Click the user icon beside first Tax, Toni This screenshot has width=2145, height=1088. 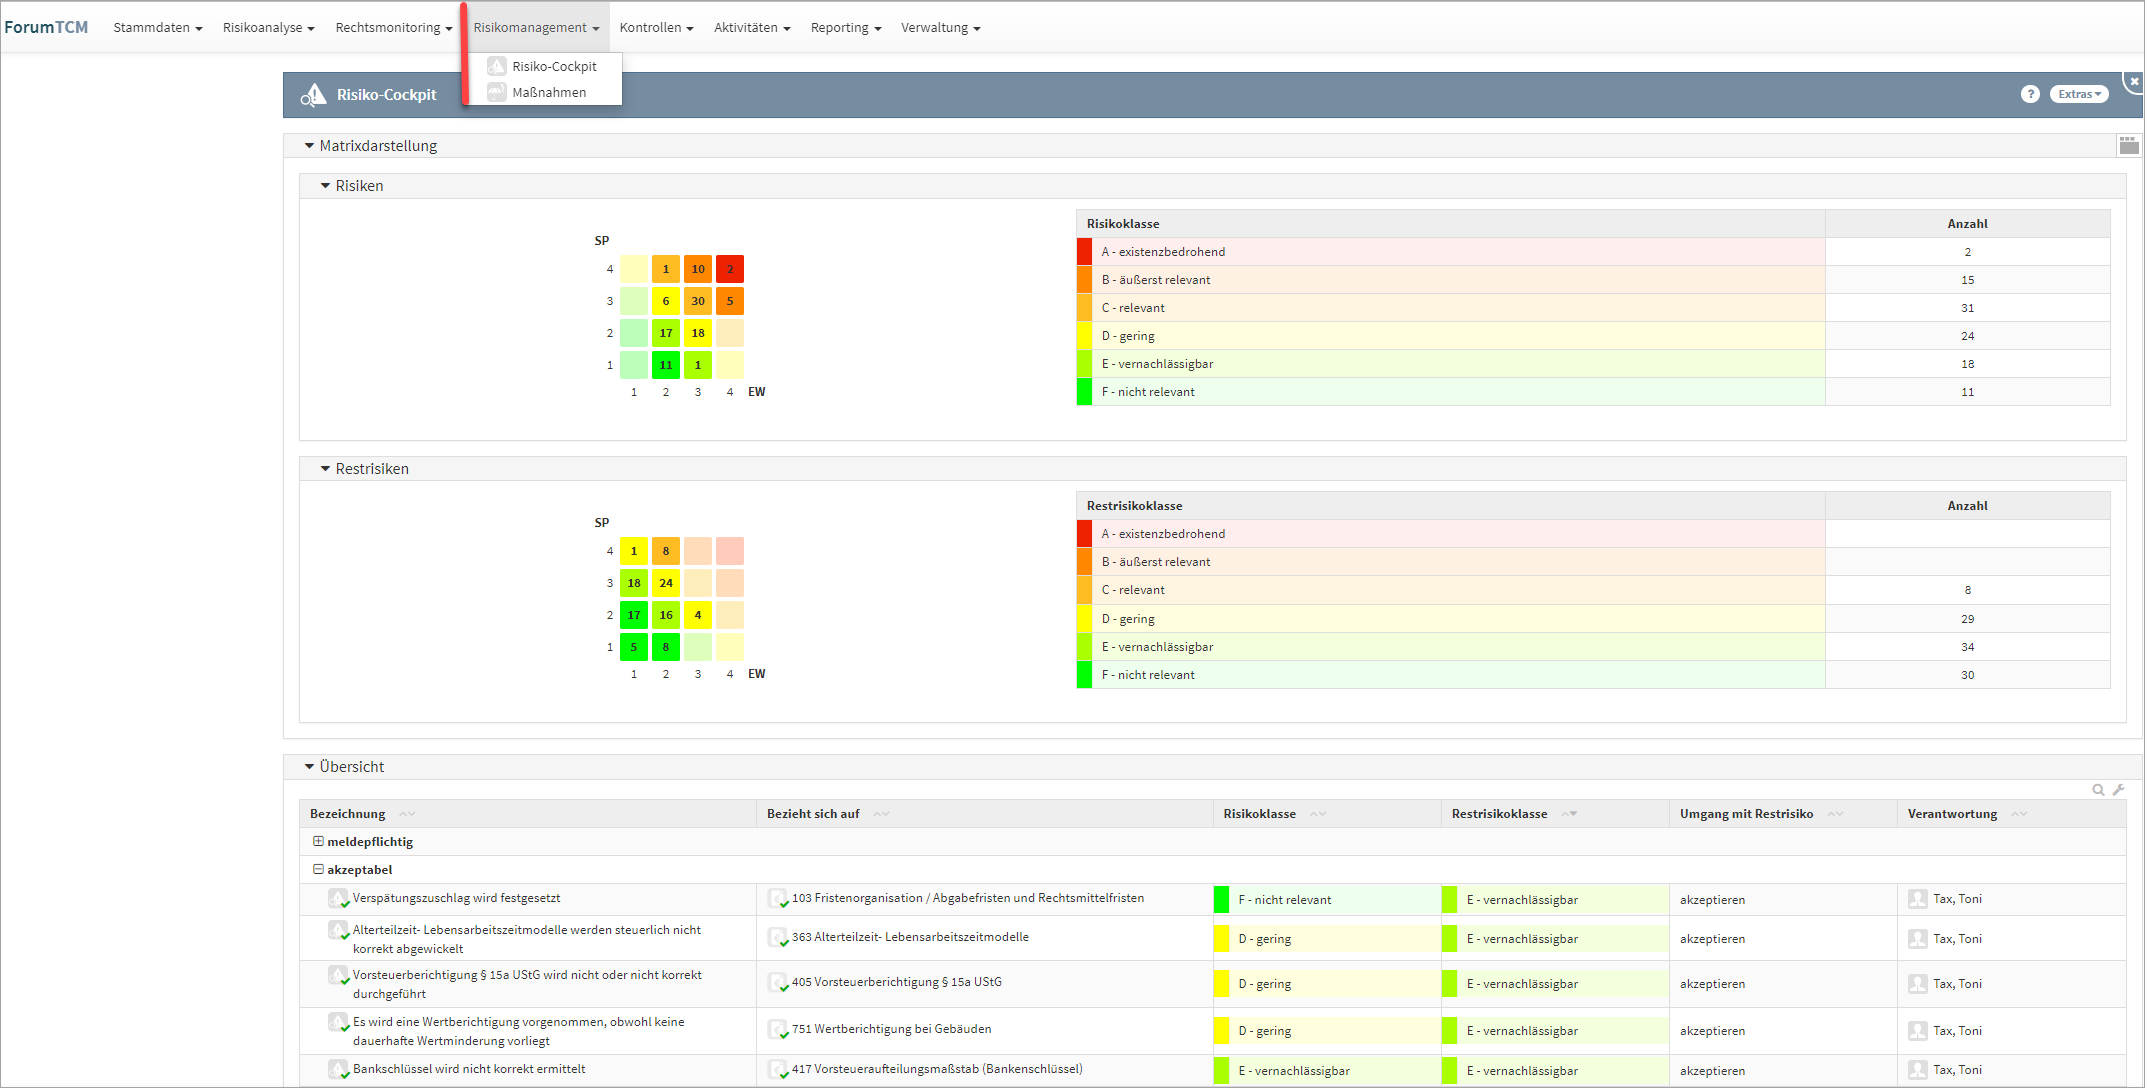pos(1917,899)
